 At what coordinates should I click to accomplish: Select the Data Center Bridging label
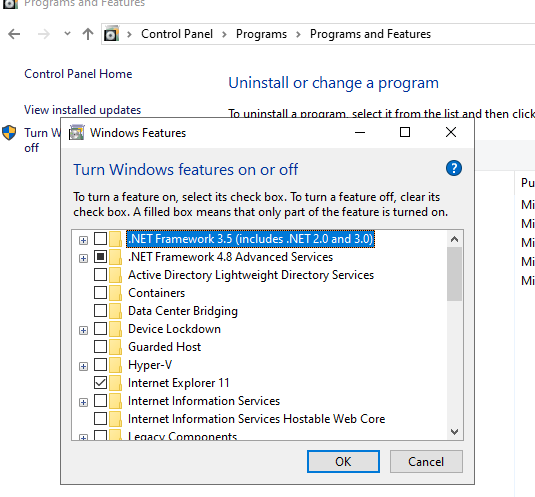click(x=183, y=311)
